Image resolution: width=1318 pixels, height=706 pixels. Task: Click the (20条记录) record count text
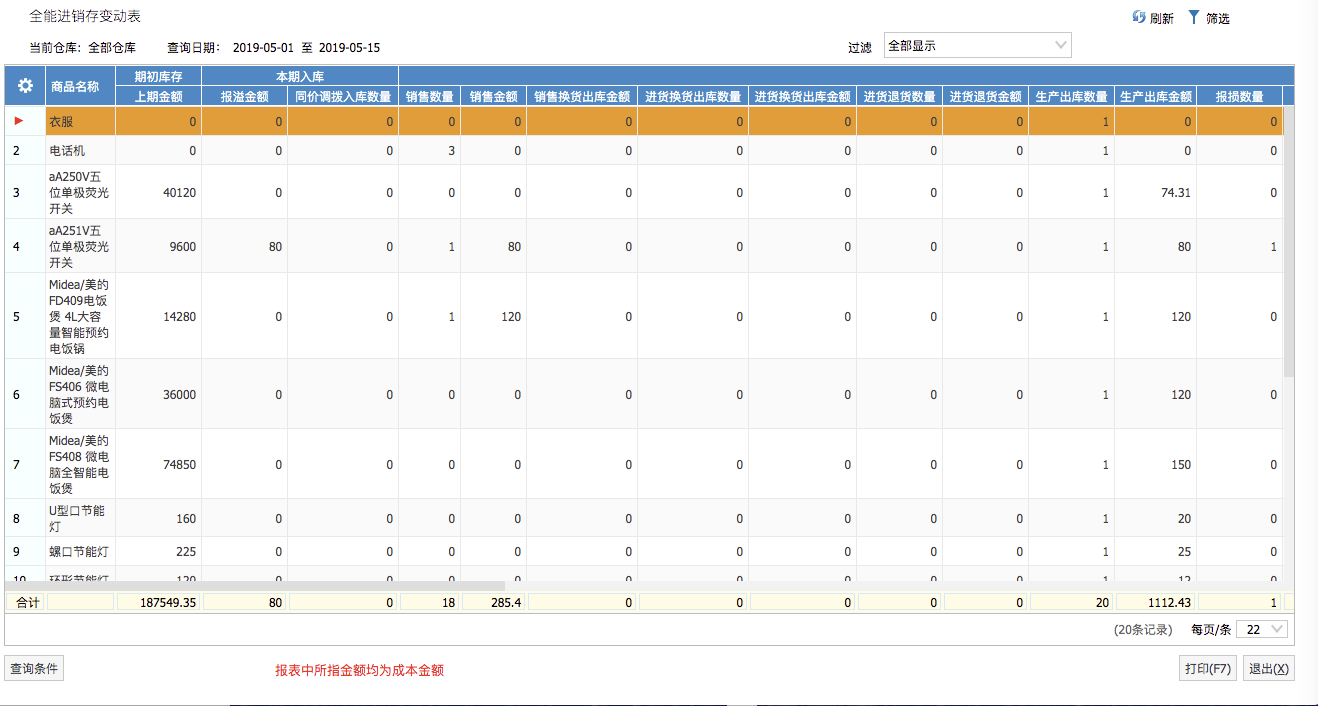click(x=1143, y=630)
